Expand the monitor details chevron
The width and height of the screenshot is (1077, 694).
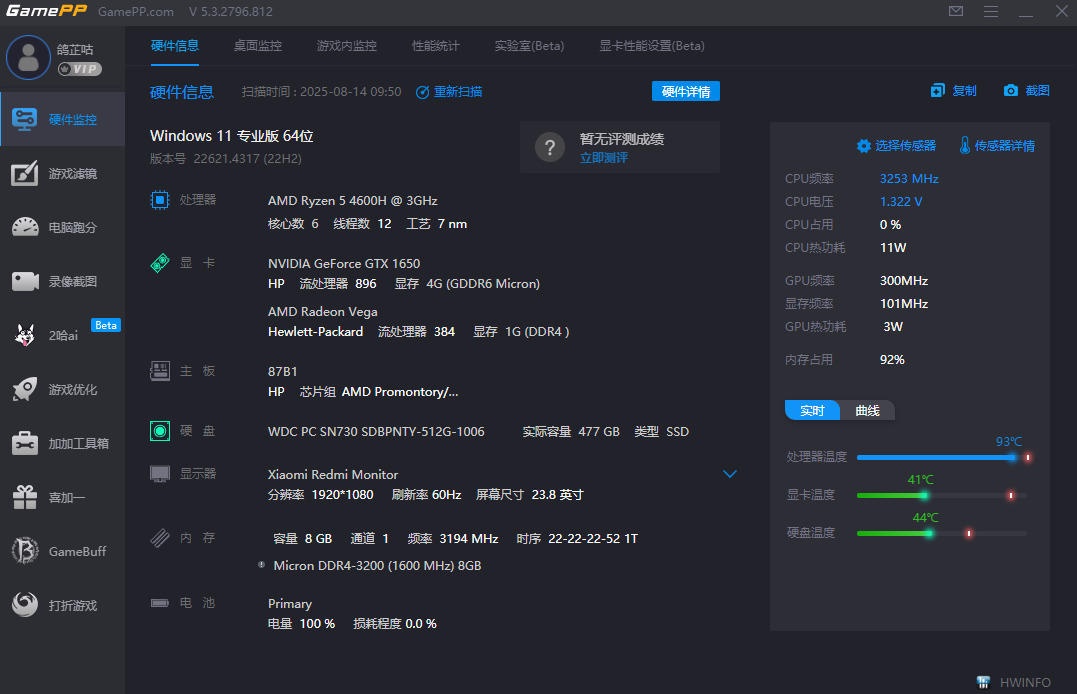click(x=729, y=474)
